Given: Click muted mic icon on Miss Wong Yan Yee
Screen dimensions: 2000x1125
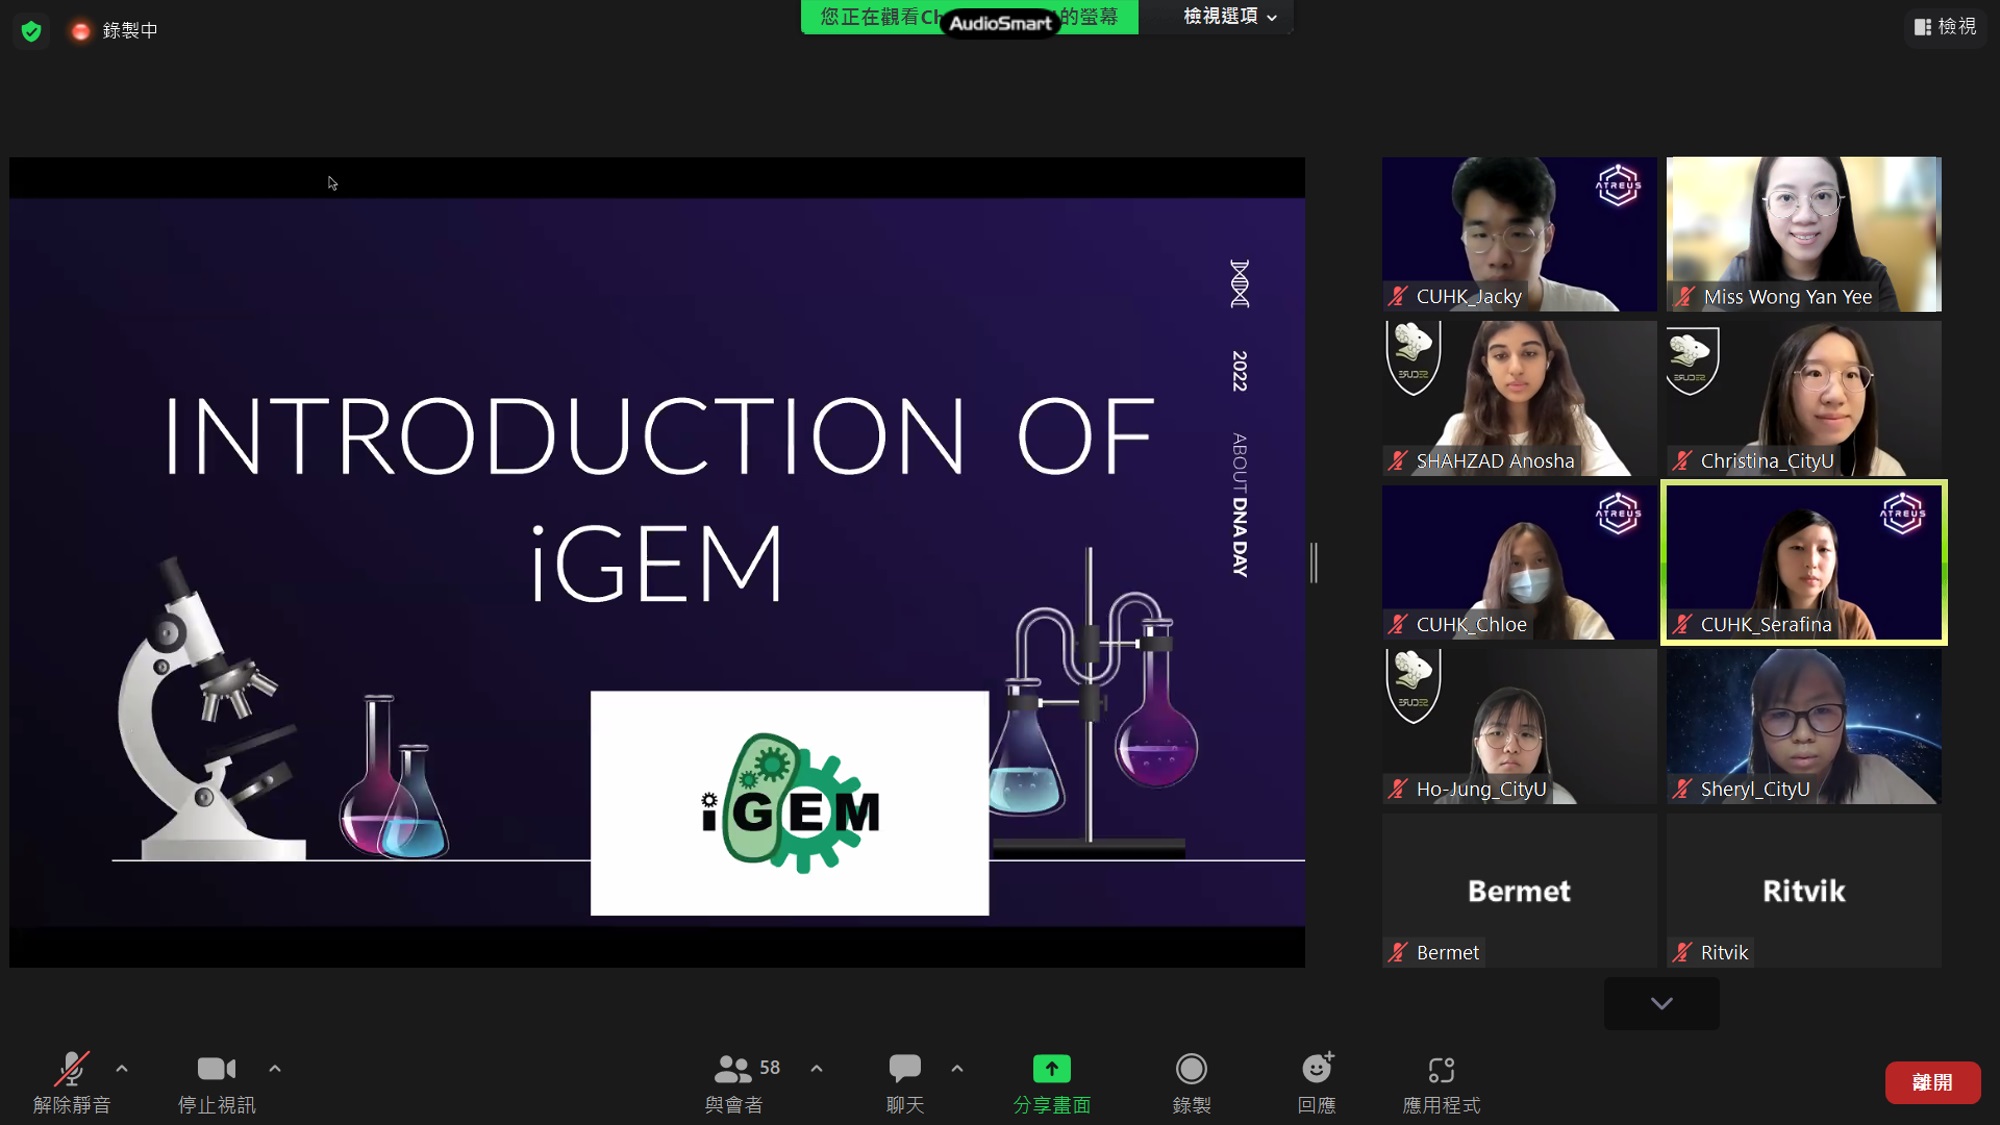Looking at the screenshot, I should 1685,296.
